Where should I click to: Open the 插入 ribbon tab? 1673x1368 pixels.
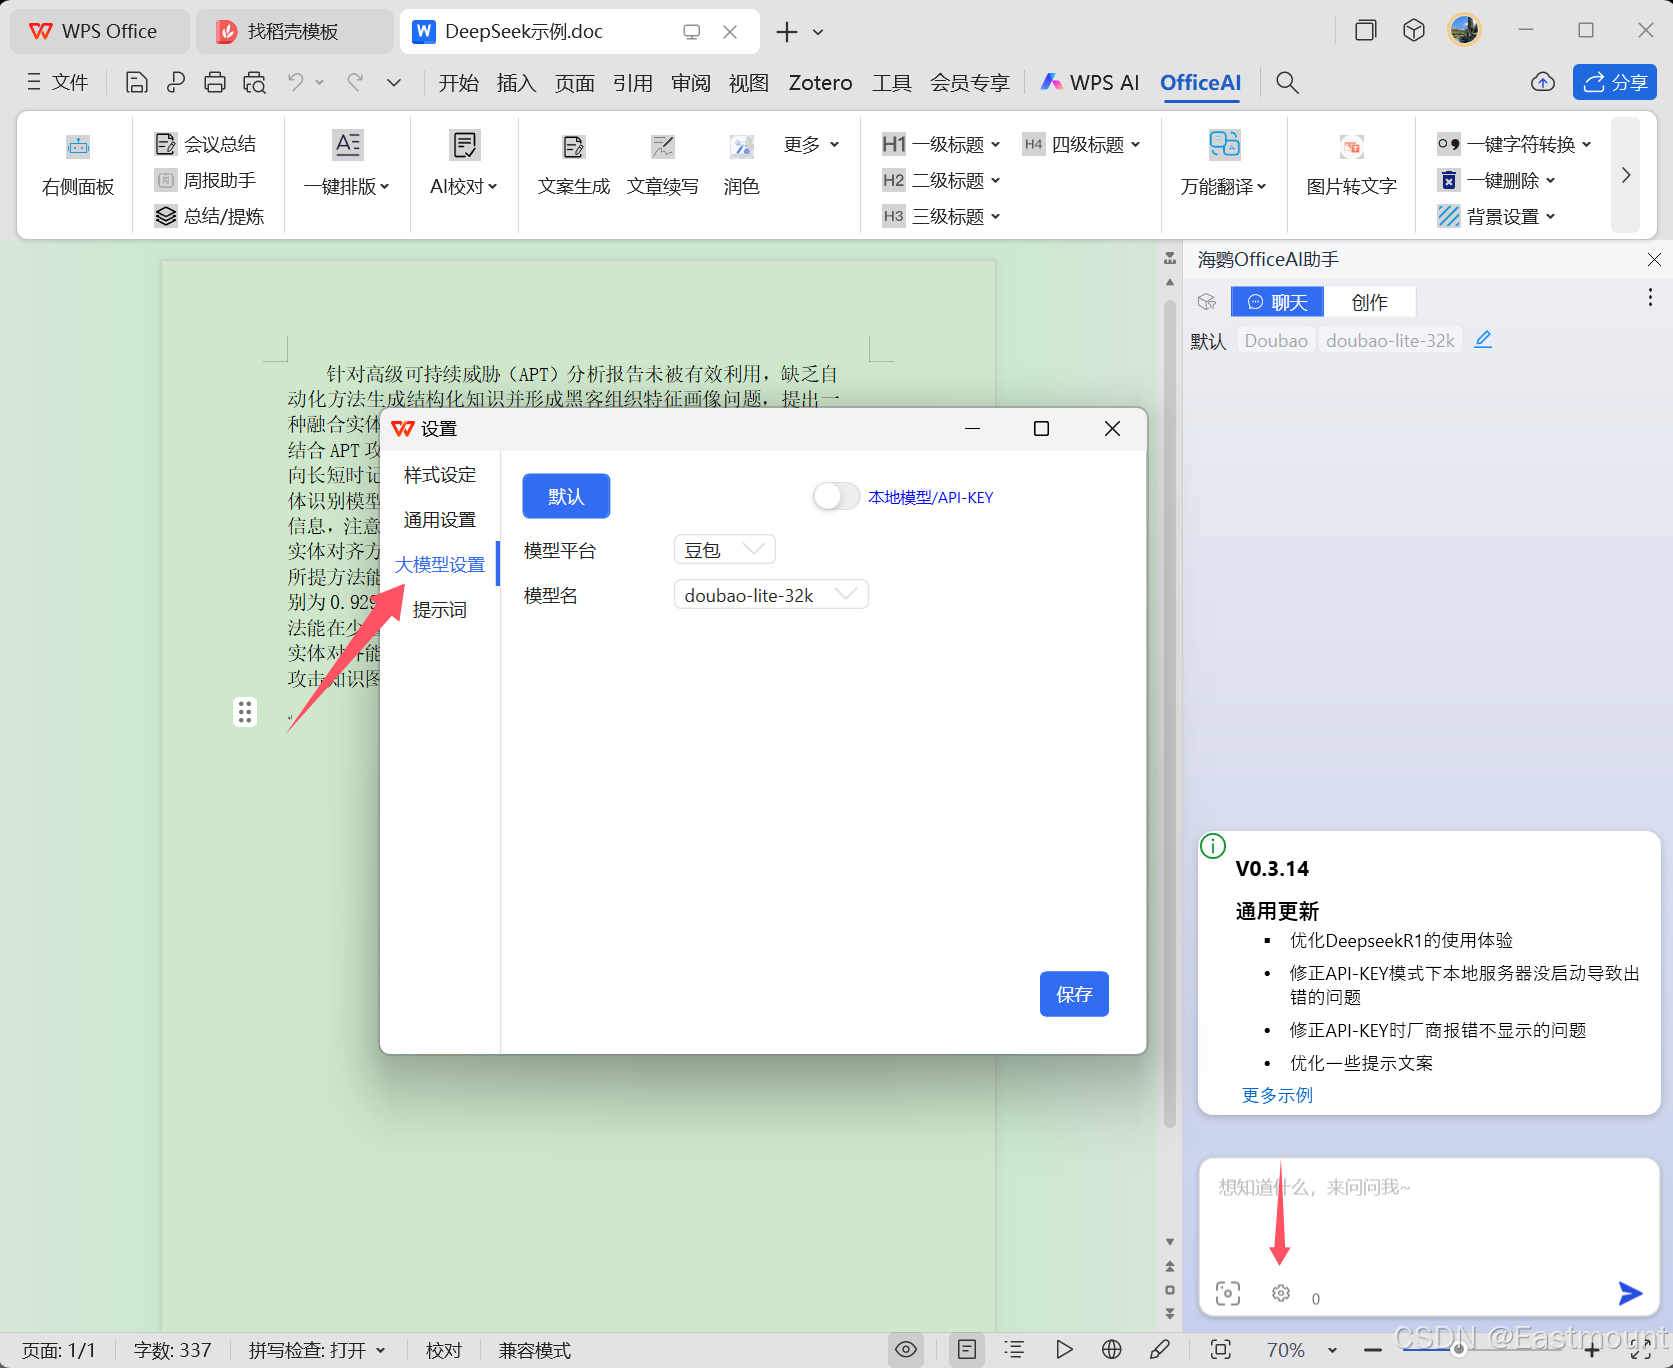click(x=516, y=83)
